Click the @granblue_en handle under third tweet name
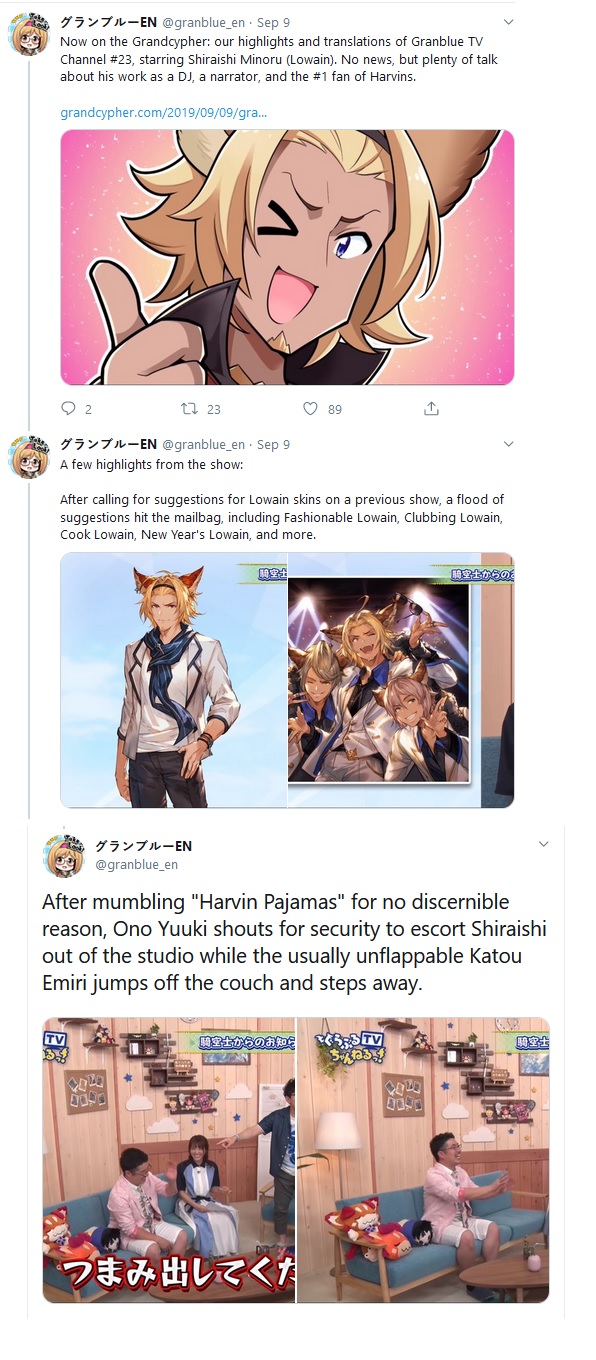 136,865
